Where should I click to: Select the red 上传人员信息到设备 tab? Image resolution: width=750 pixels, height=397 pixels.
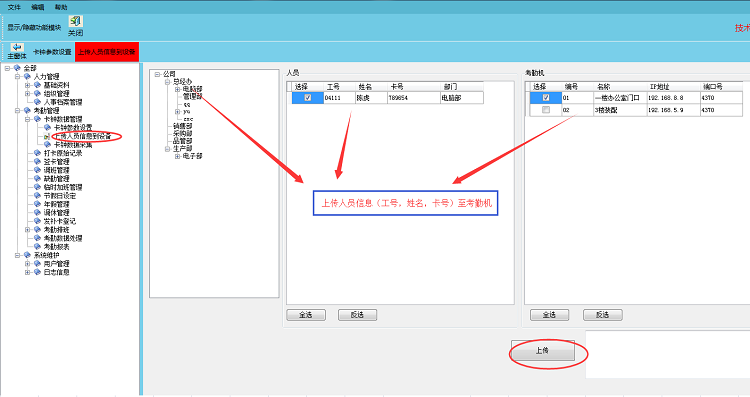click(x=107, y=52)
